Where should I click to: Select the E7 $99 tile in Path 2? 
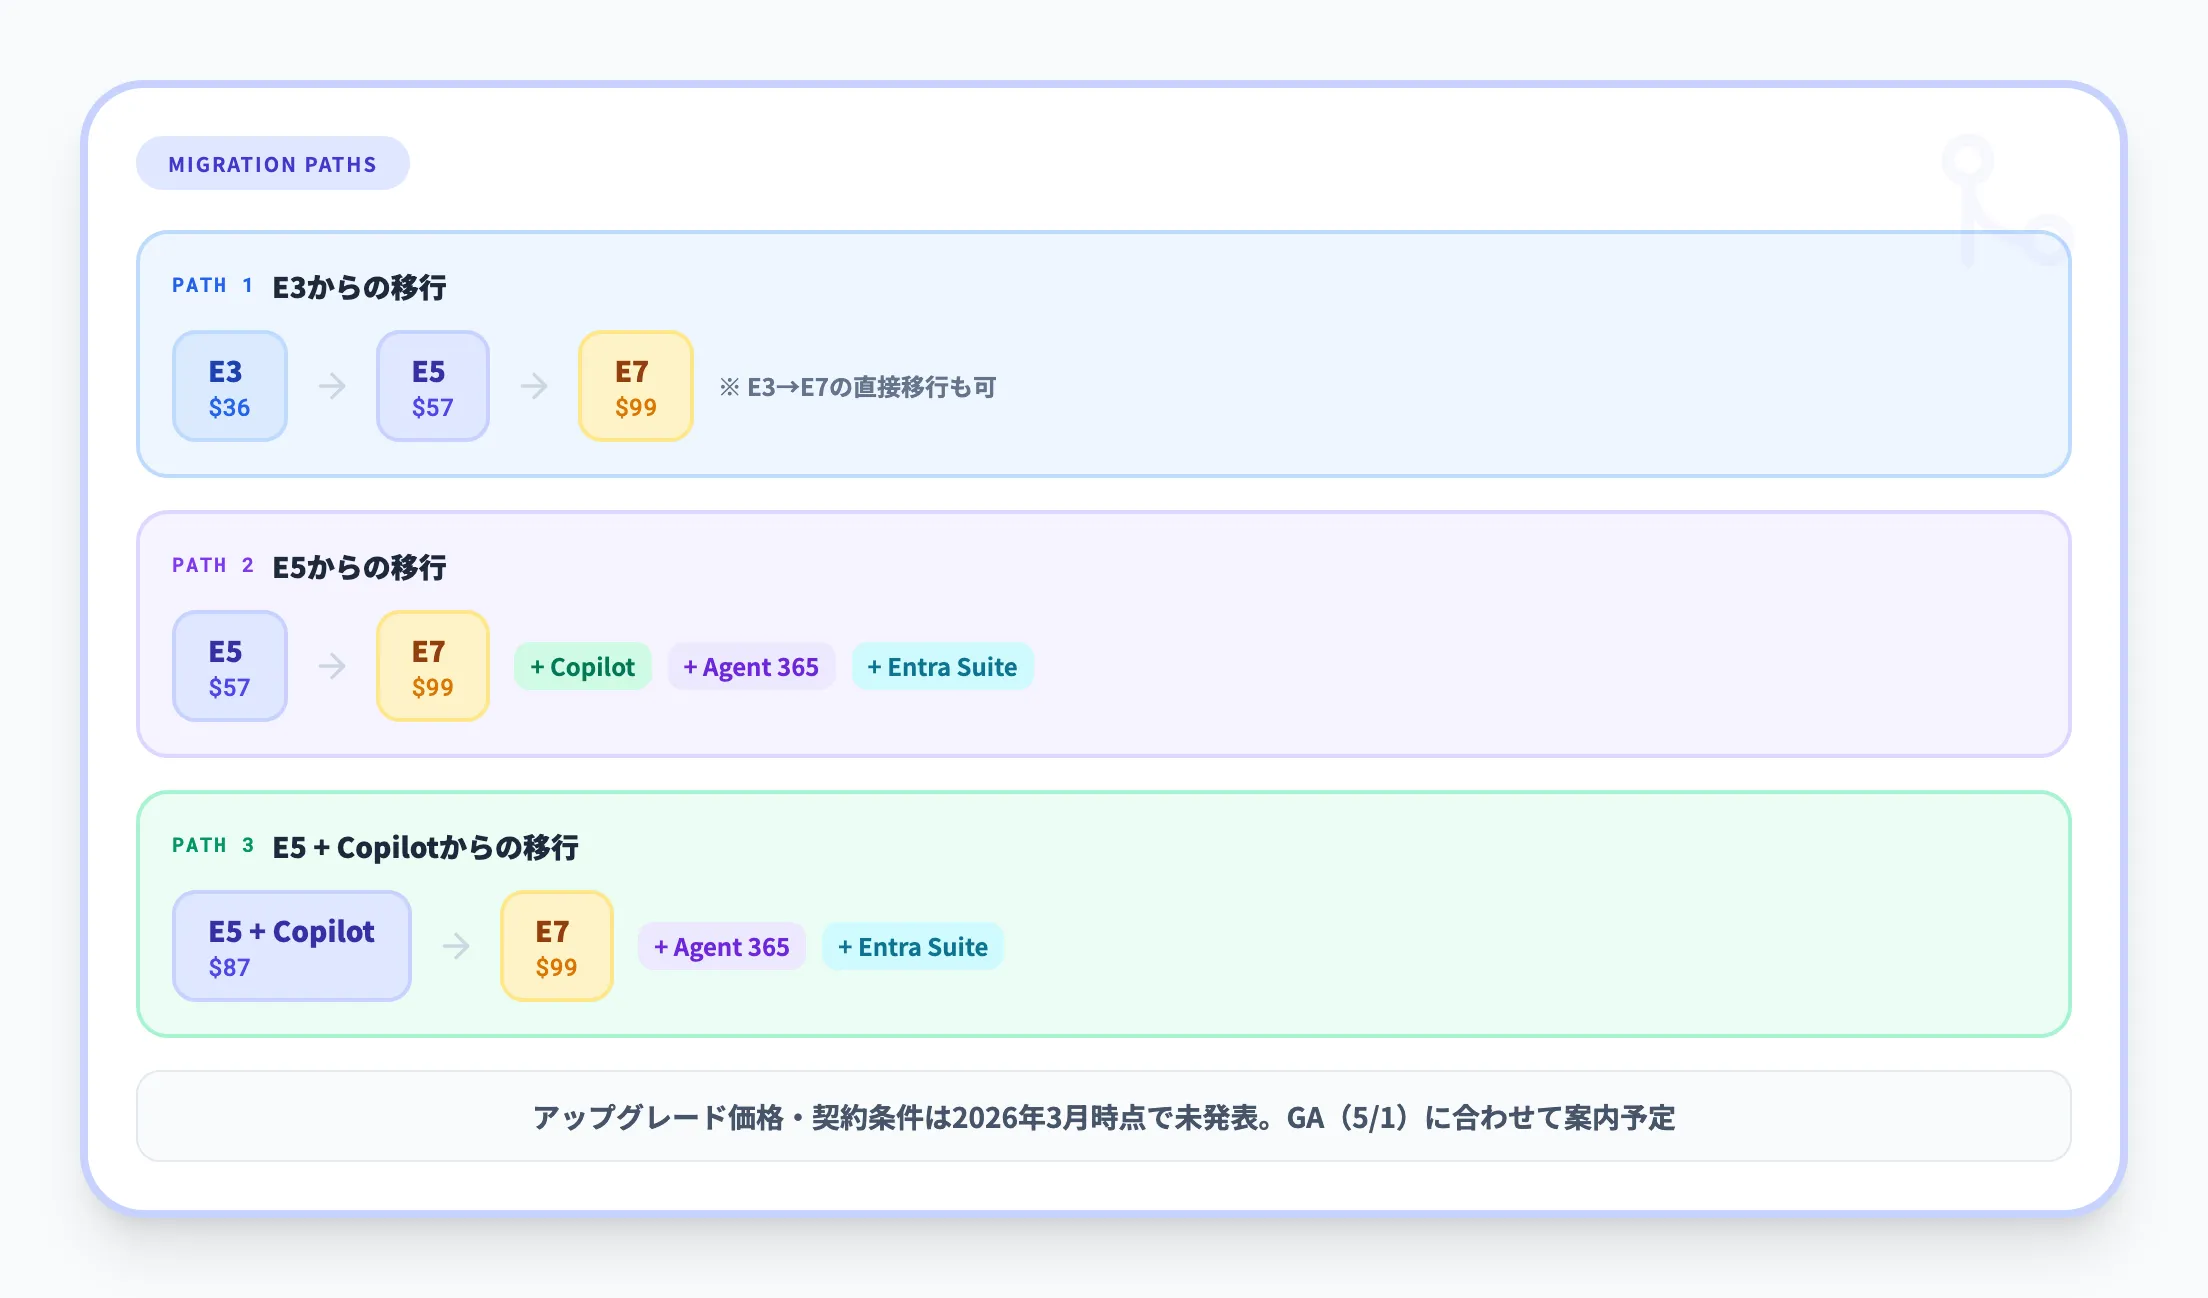click(432, 667)
